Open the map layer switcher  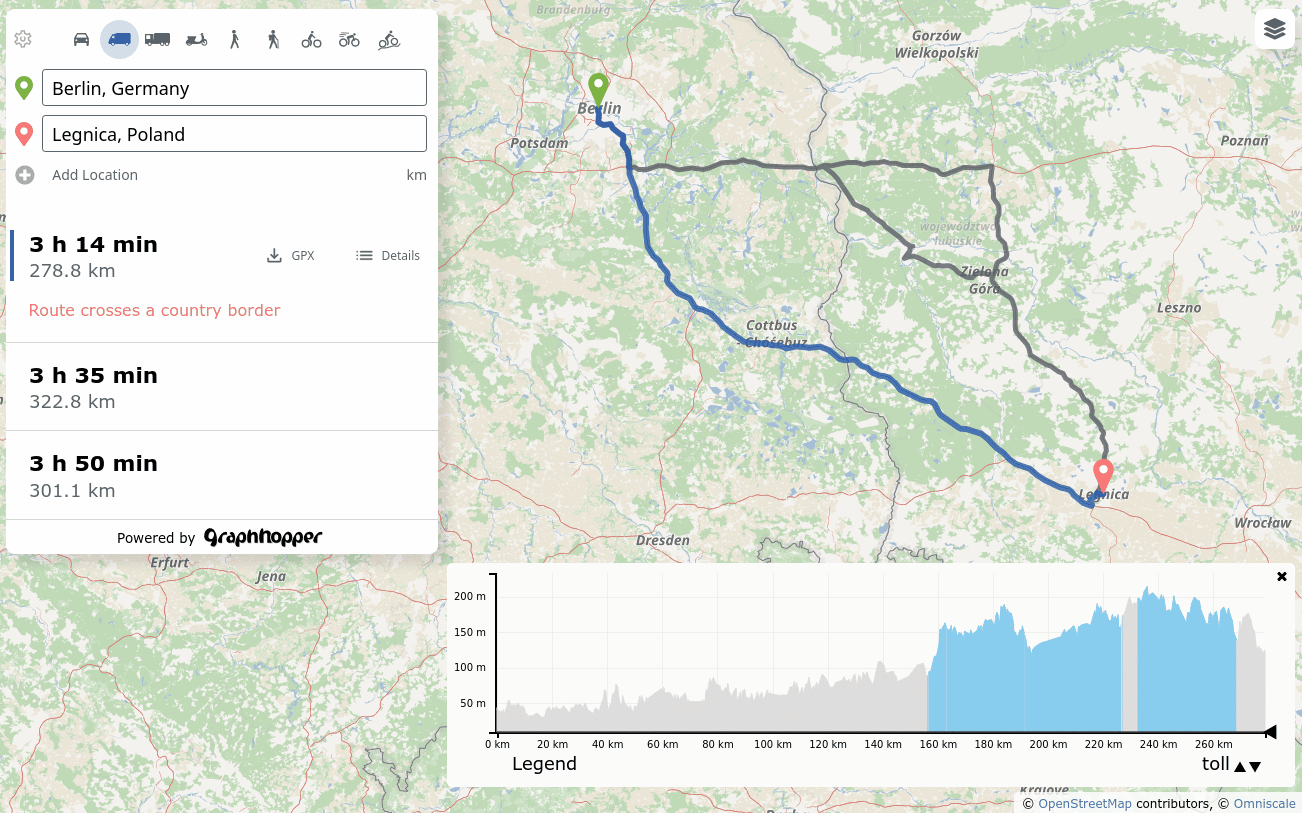pyautogui.click(x=1274, y=29)
